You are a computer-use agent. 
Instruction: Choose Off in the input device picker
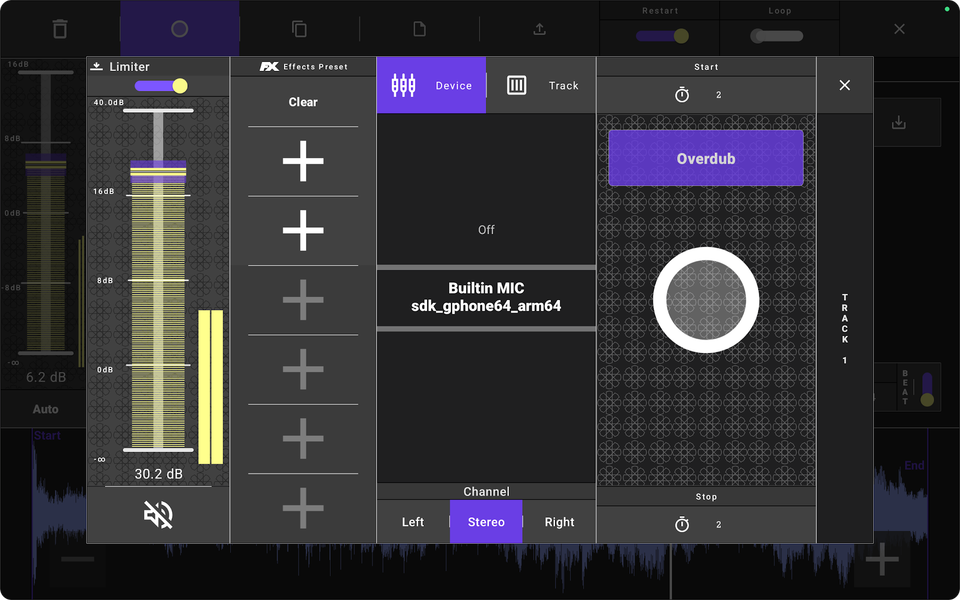486,229
